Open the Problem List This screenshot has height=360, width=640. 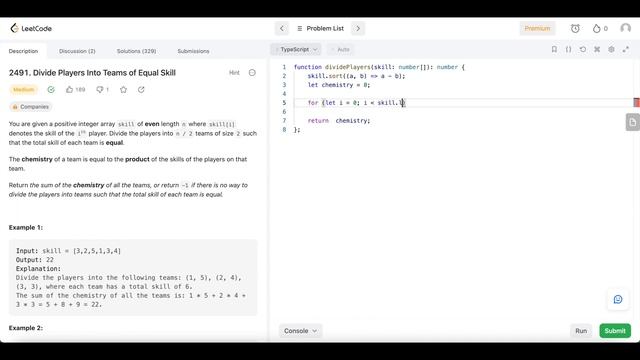click(x=321, y=28)
